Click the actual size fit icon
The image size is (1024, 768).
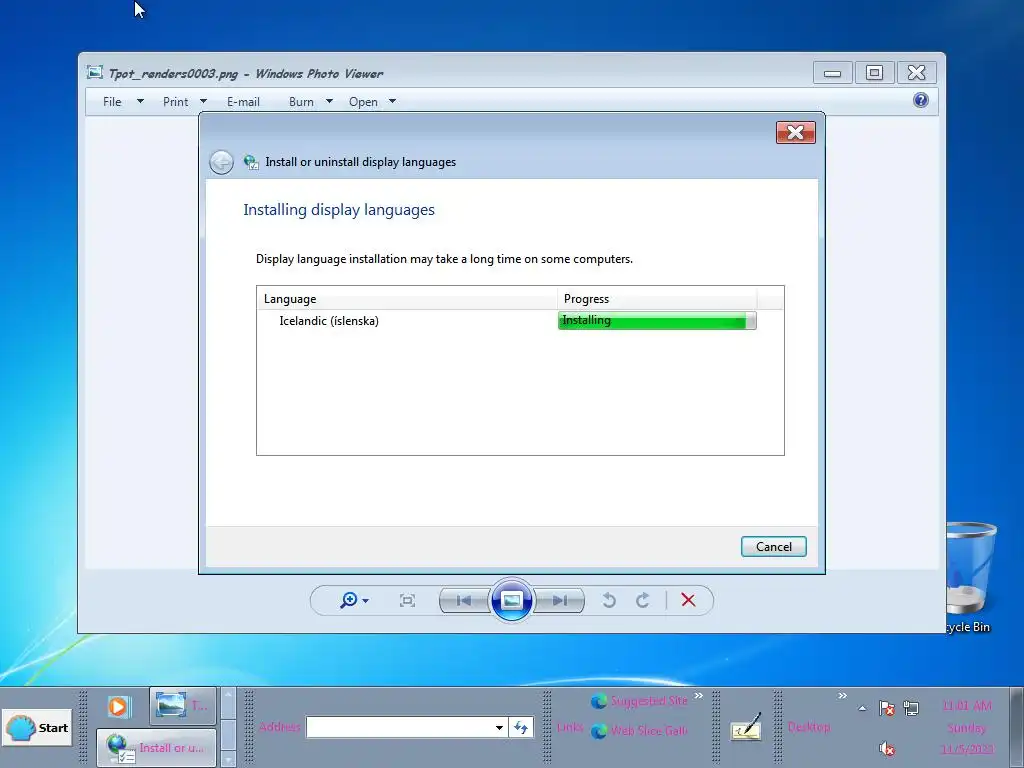[407, 600]
